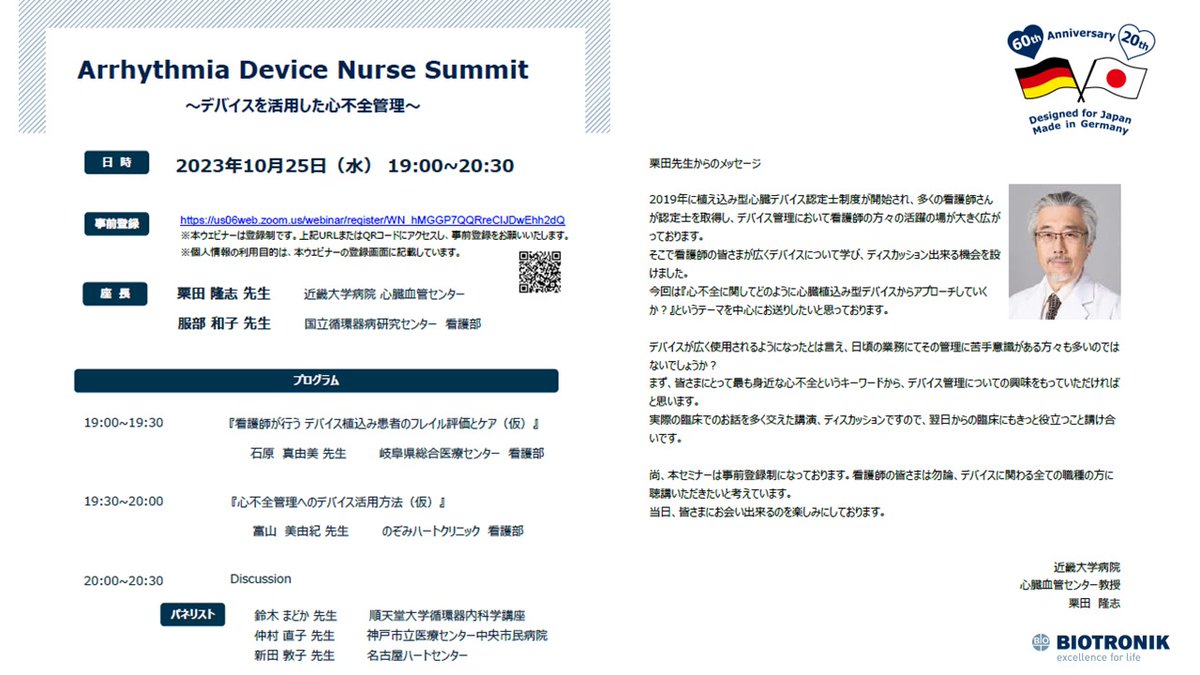
Task: Click the パネリスト label badge
Action: 192,615
